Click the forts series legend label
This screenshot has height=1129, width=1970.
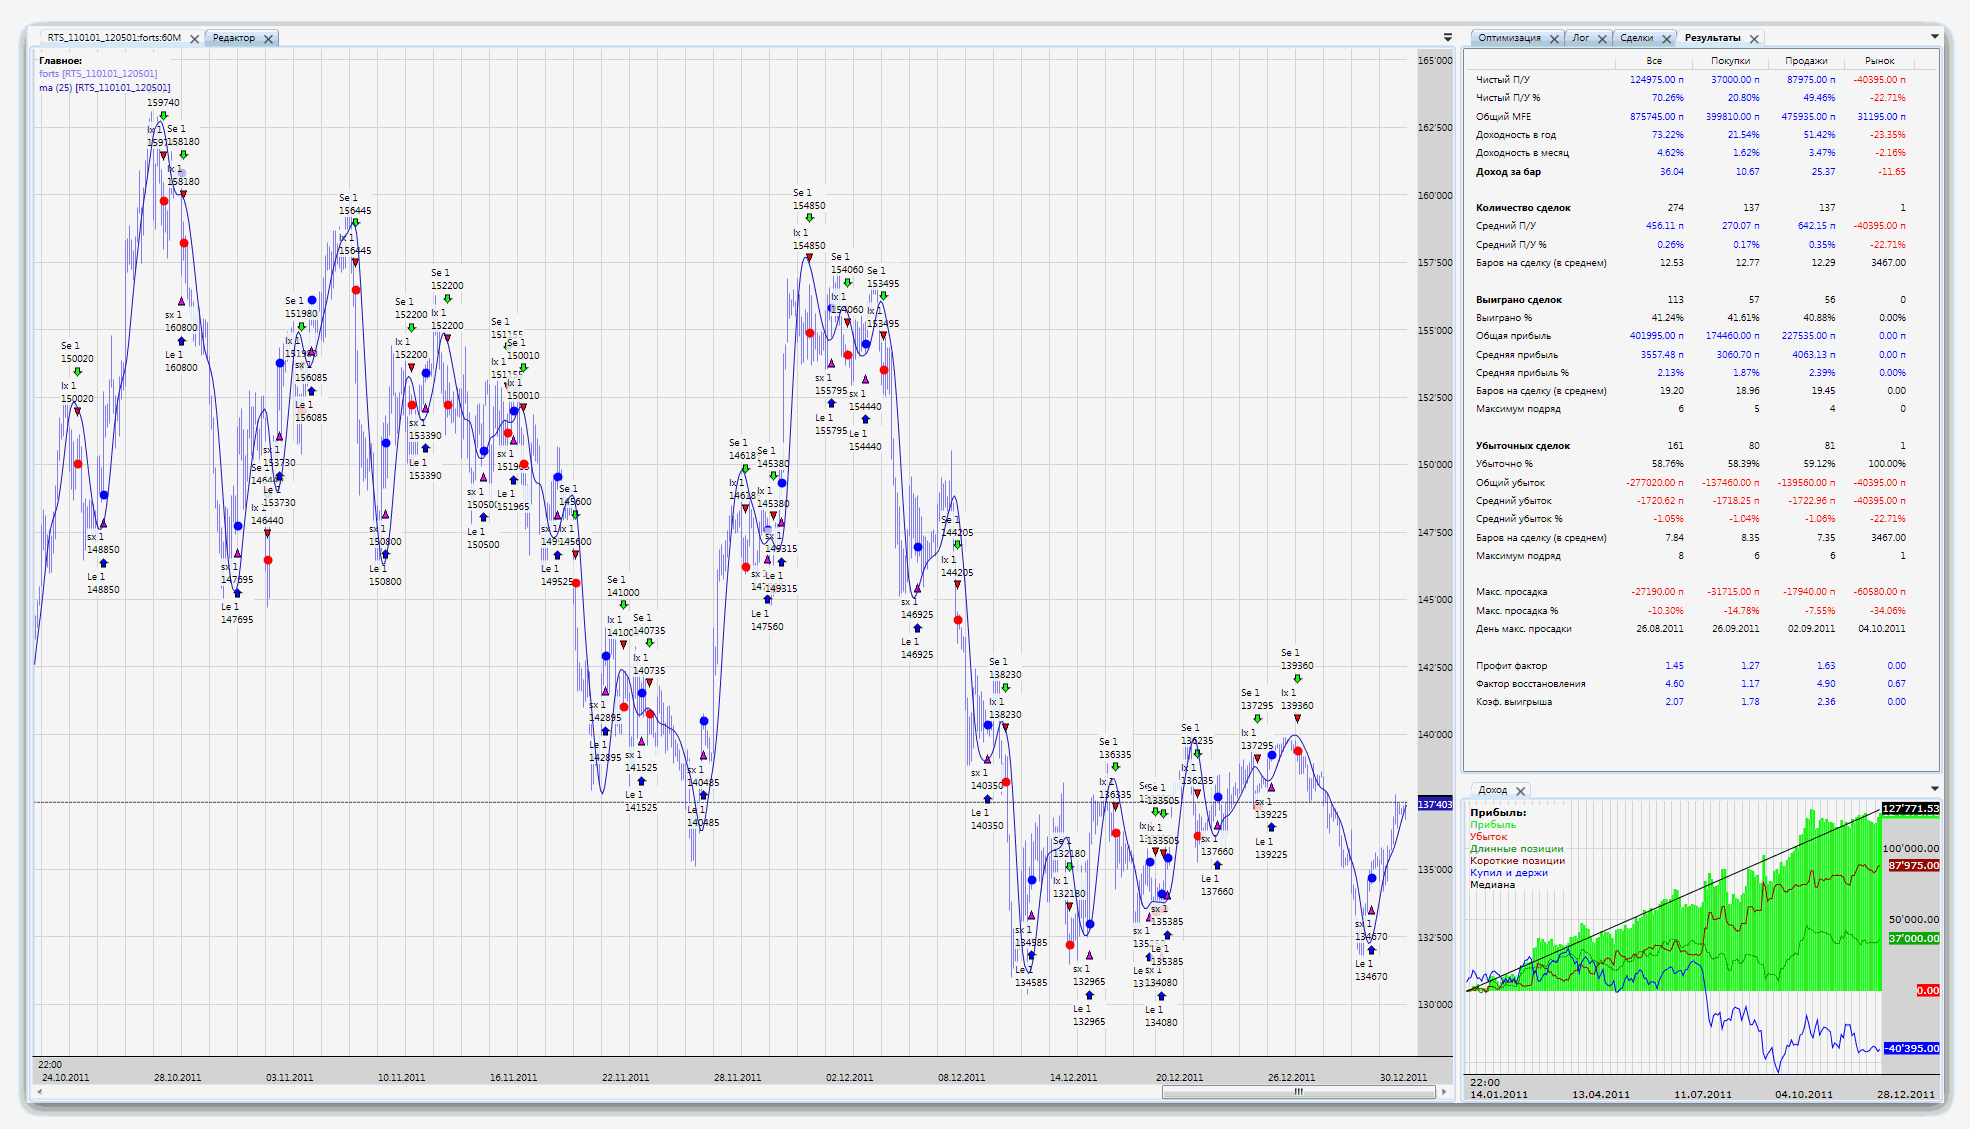coord(98,74)
